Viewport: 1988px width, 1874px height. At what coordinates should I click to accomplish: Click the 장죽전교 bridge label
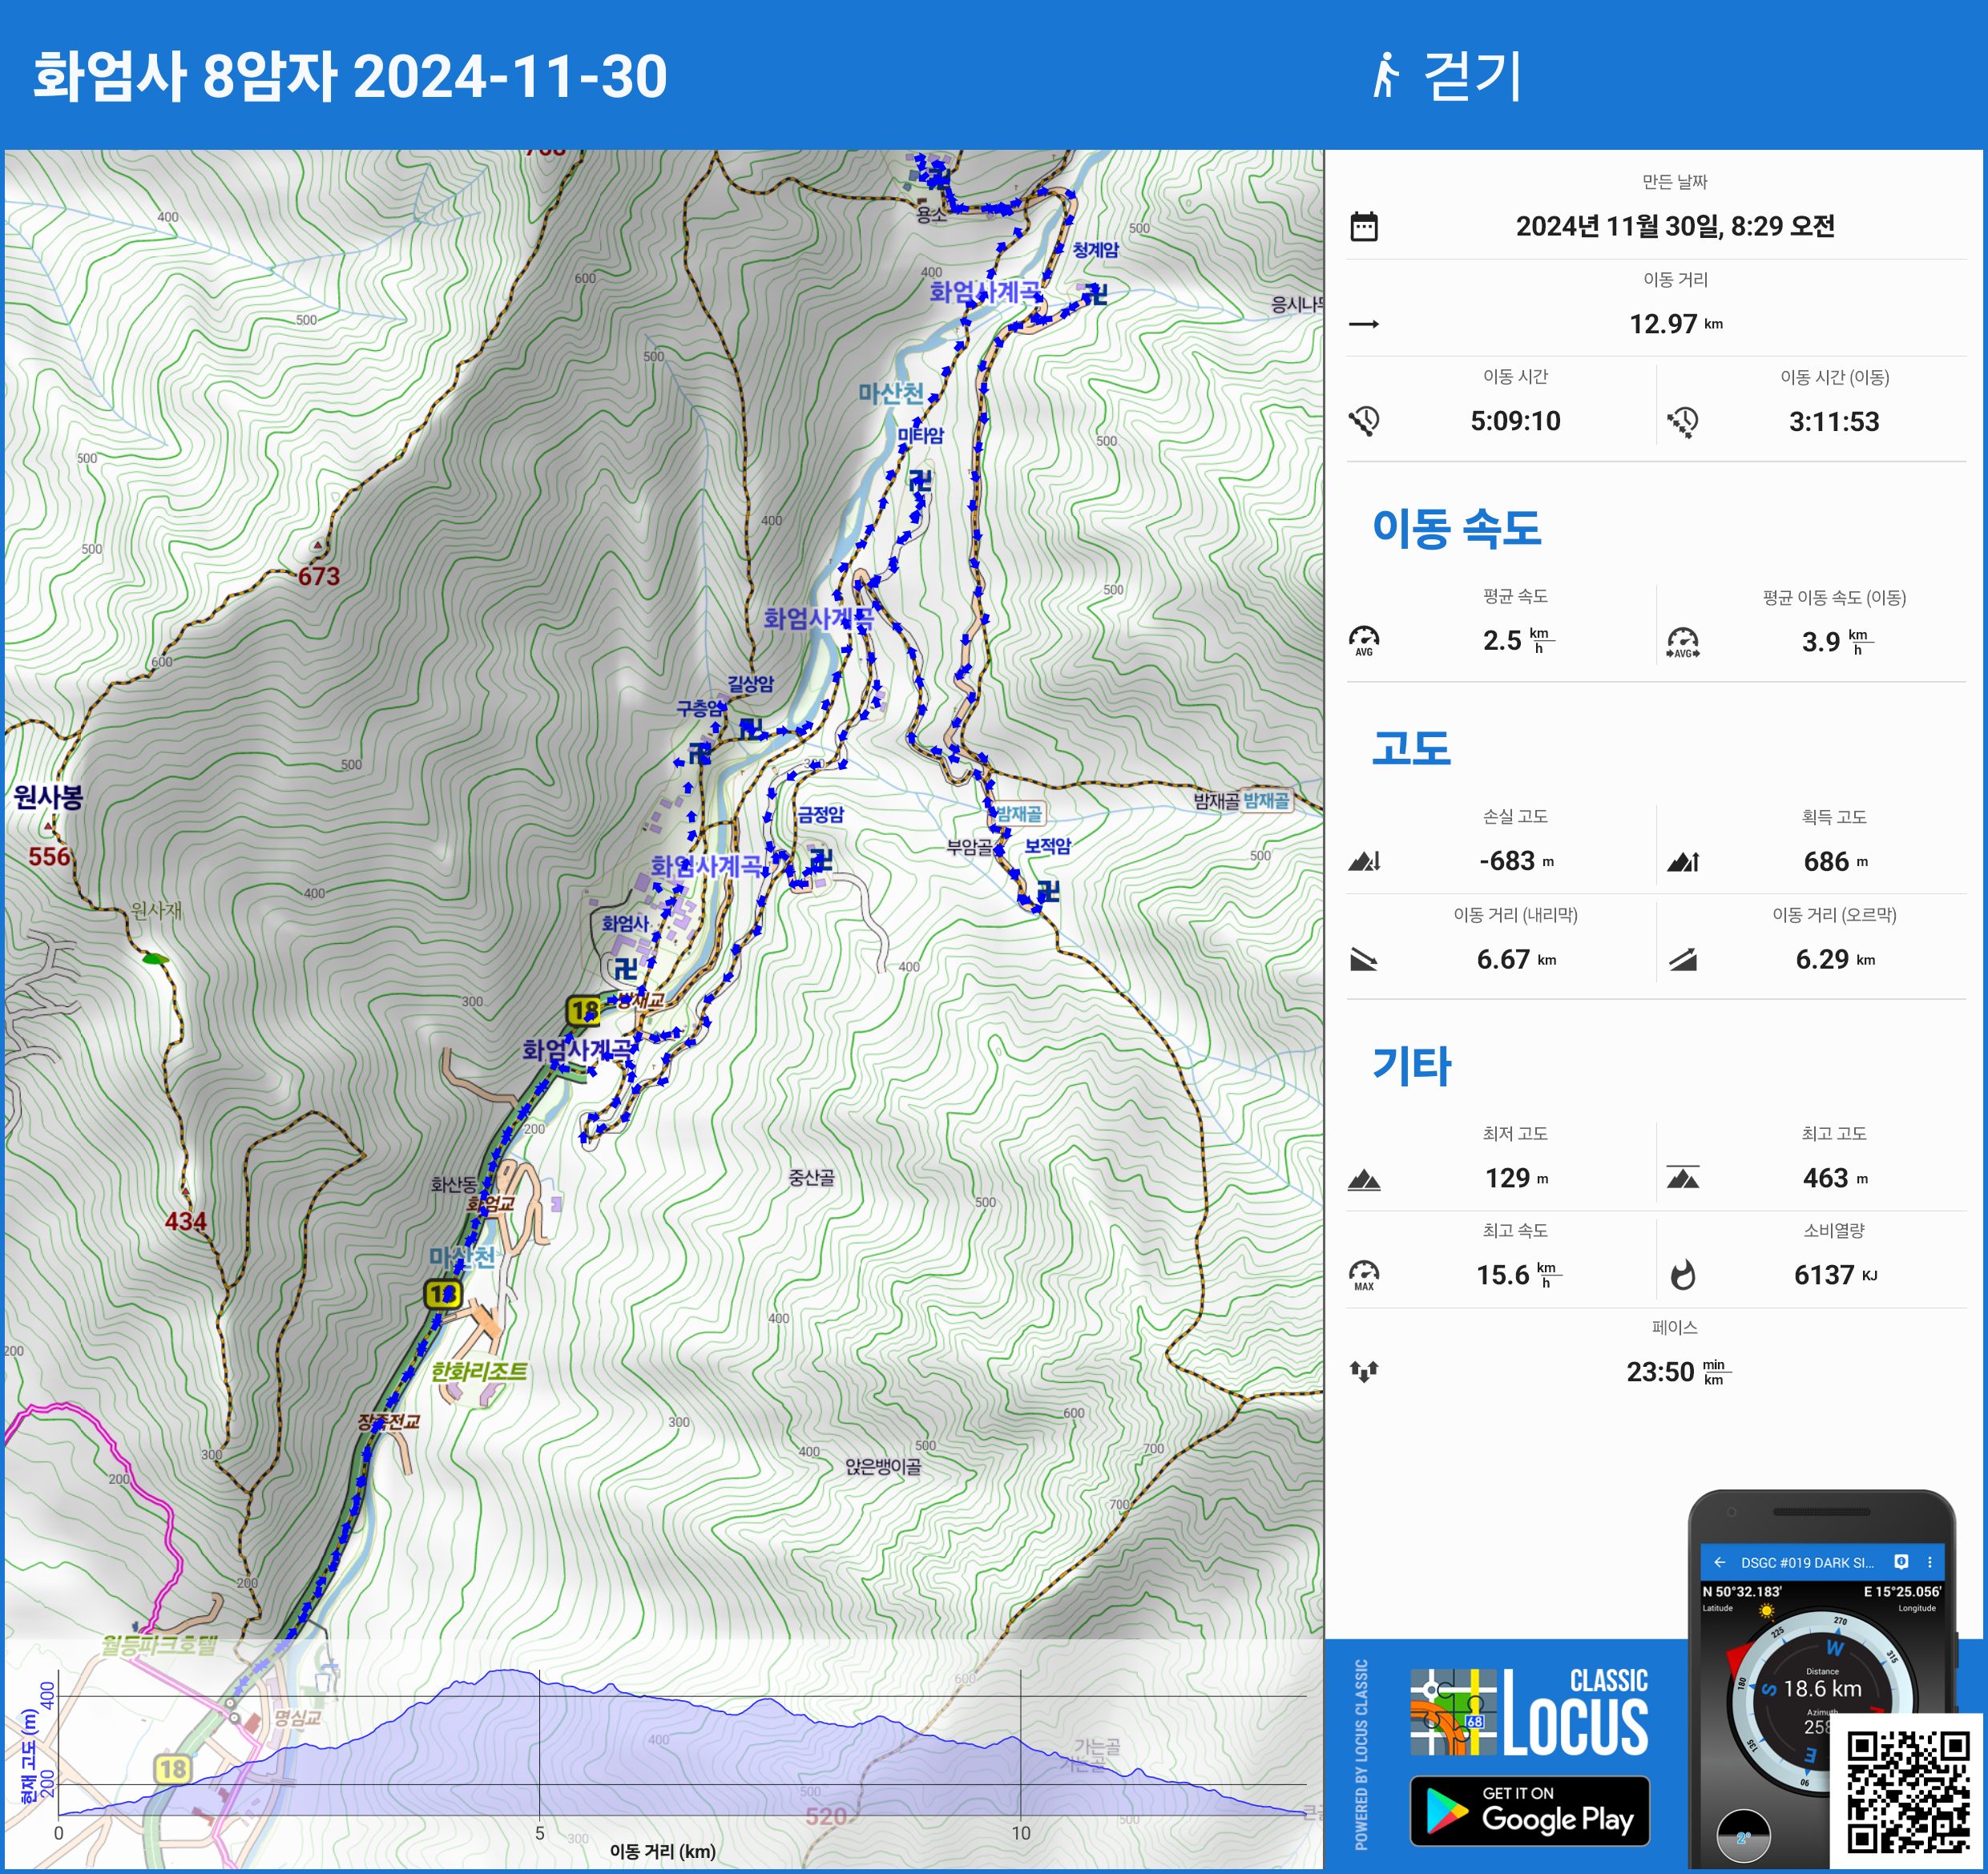coord(389,1422)
